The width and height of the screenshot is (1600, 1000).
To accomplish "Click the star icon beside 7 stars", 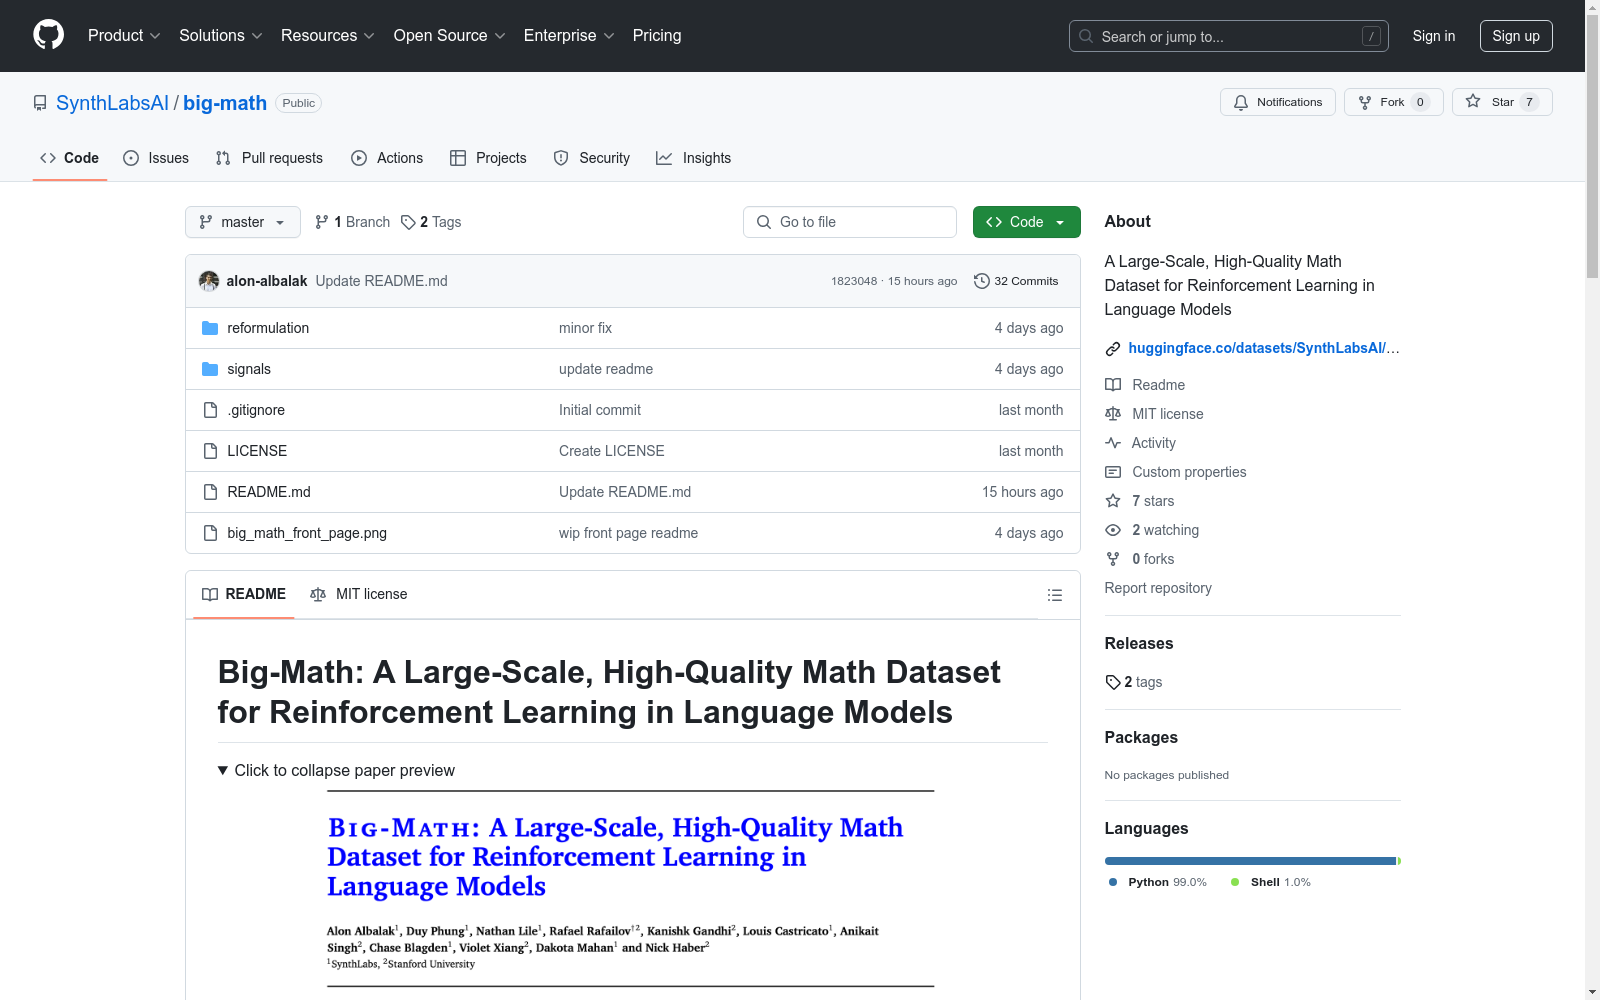I will (1113, 501).
